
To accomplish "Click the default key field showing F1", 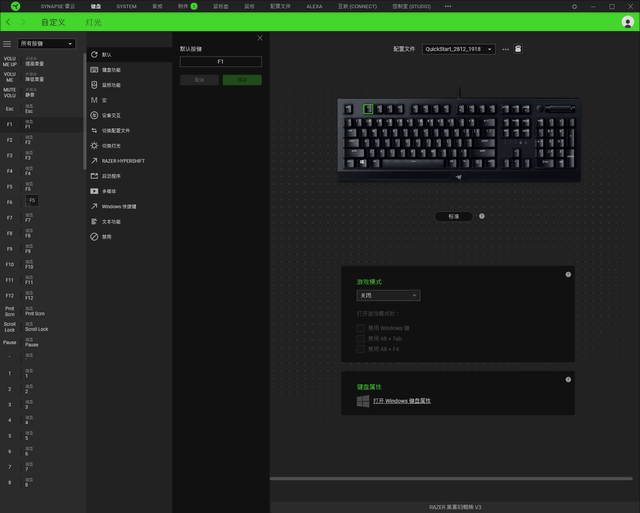I will (220, 62).
